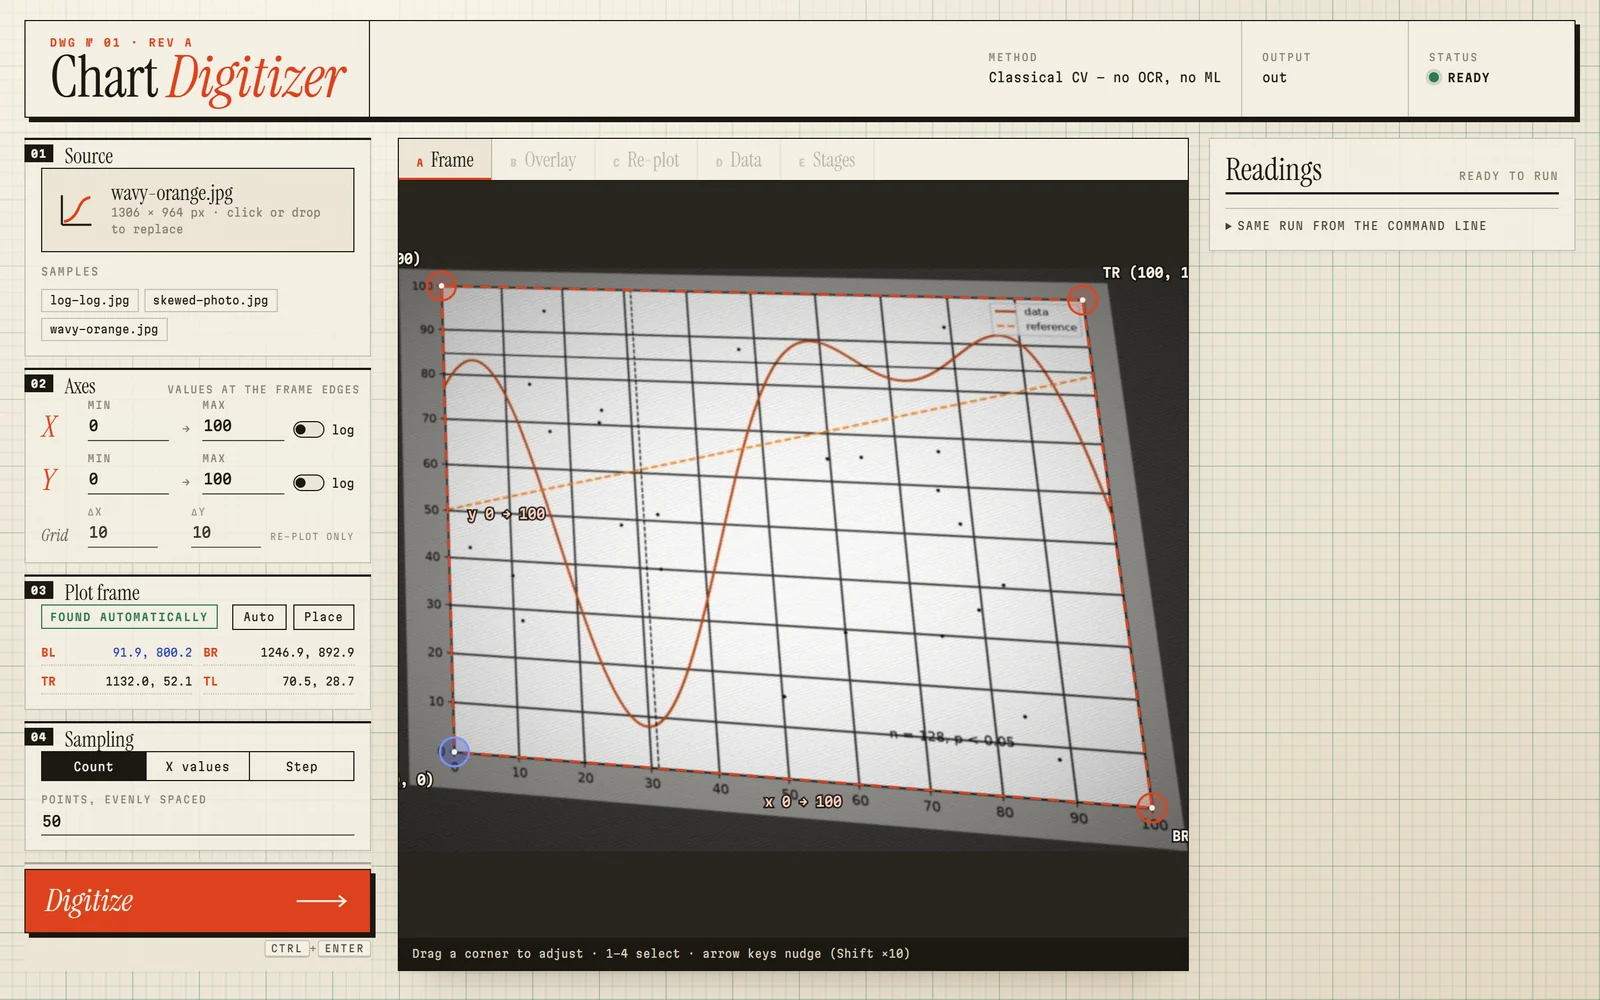Select the top-left red corner handle

click(x=442, y=286)
